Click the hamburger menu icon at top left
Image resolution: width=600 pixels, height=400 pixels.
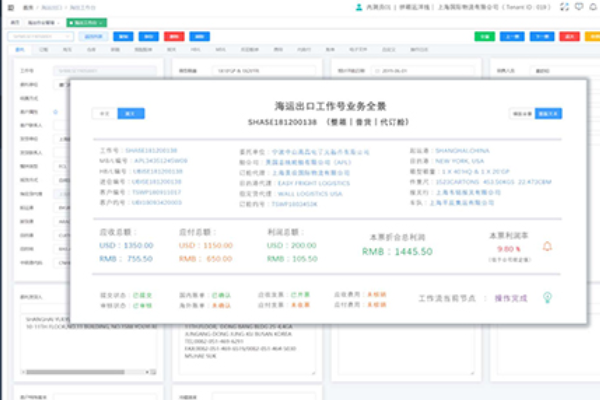pos(12,6)
